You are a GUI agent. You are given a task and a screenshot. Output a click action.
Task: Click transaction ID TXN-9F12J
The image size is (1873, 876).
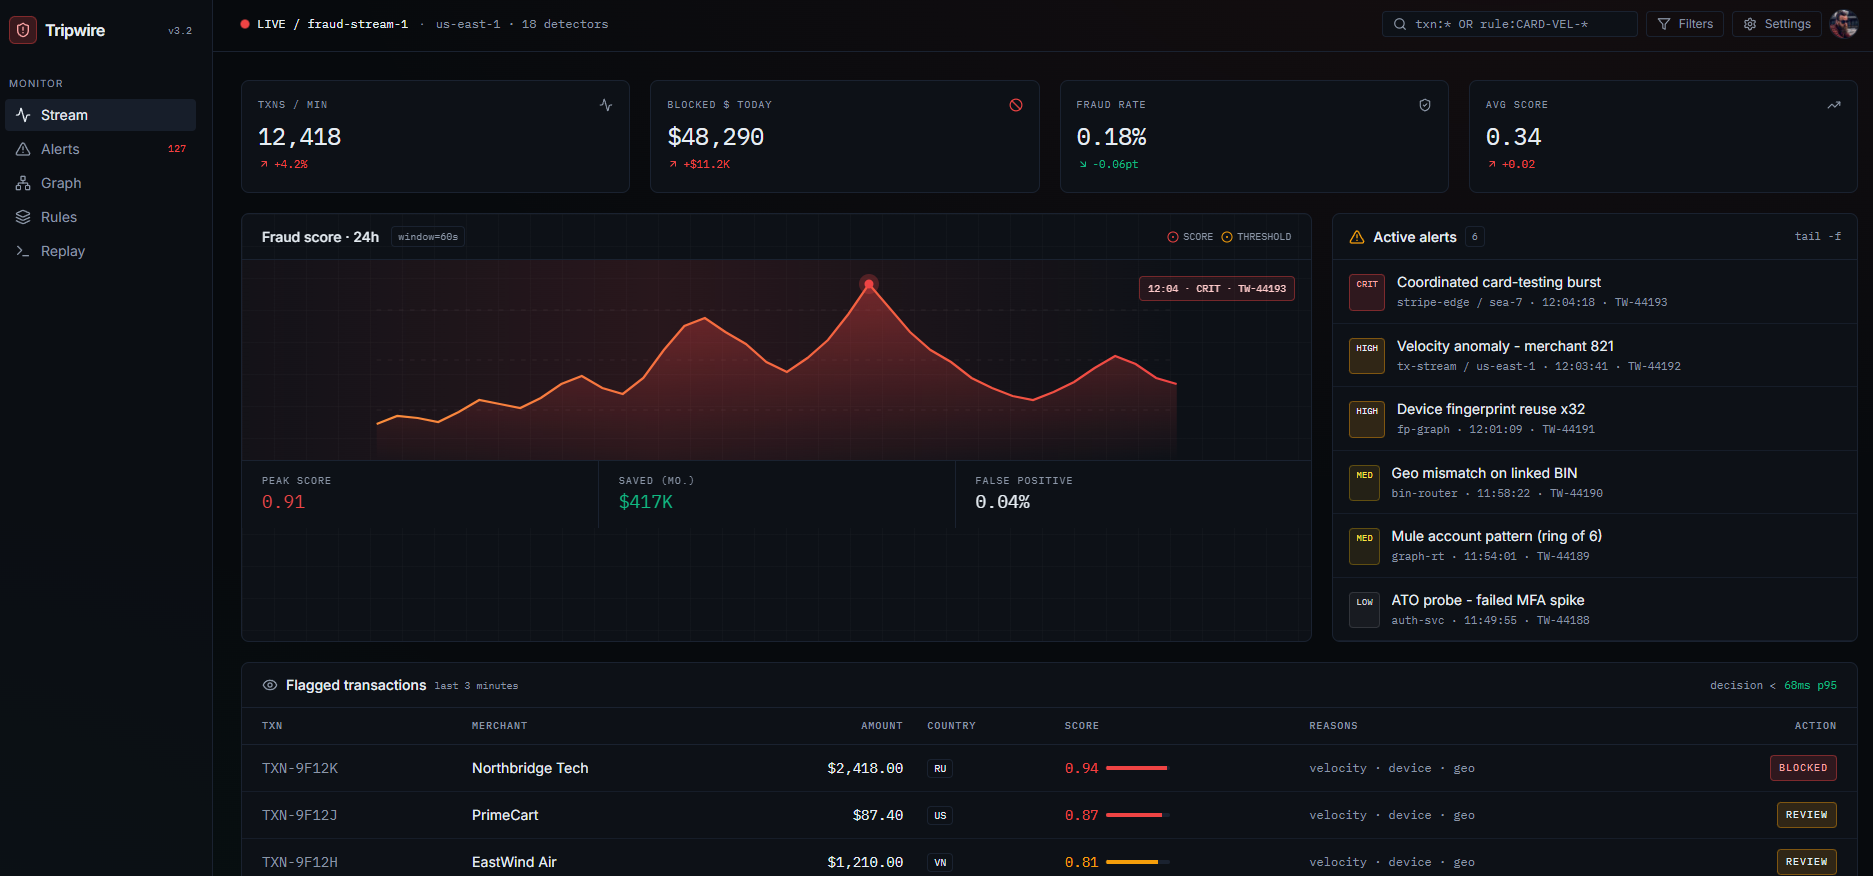300,815
